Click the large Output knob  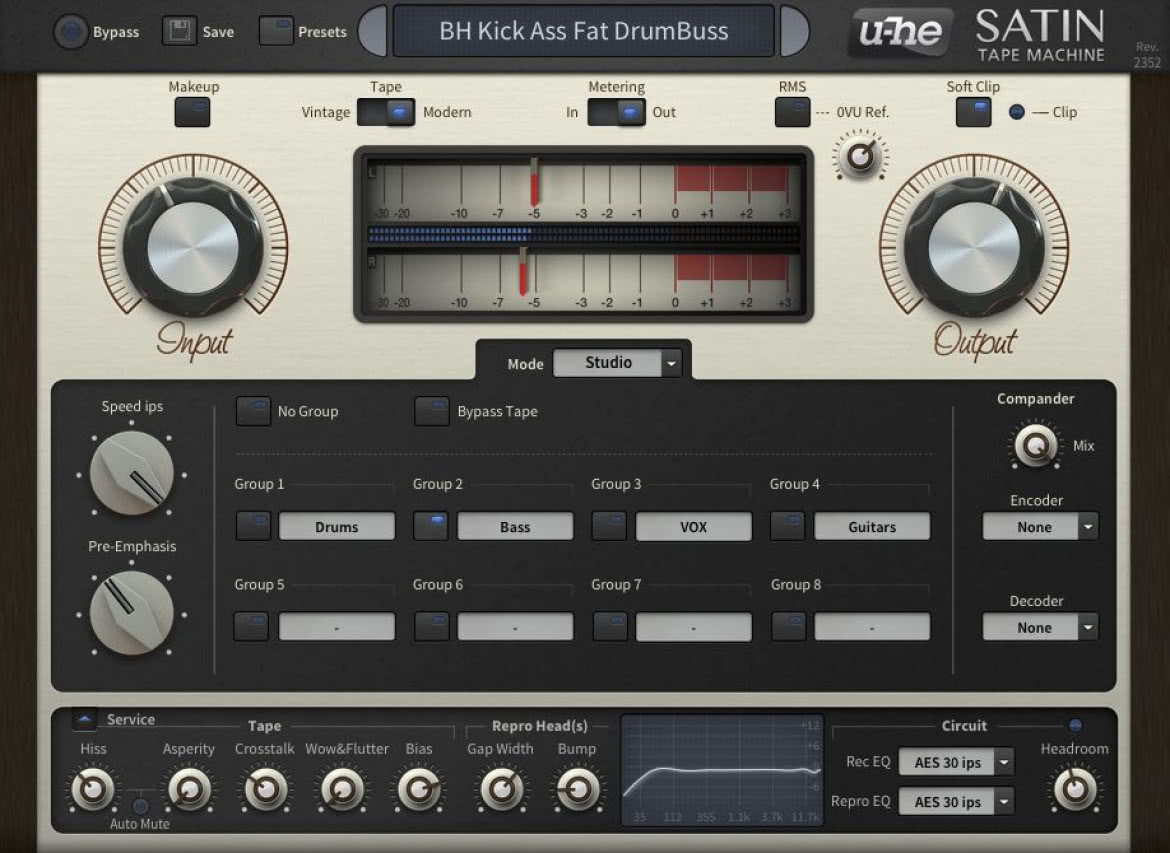coord(974,247)
